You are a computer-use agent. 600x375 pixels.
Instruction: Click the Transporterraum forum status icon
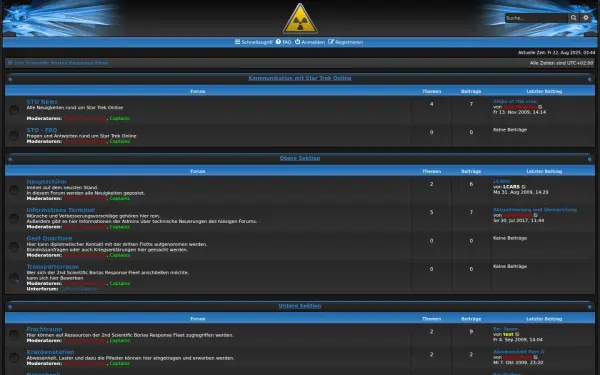[x=14, y=277]
